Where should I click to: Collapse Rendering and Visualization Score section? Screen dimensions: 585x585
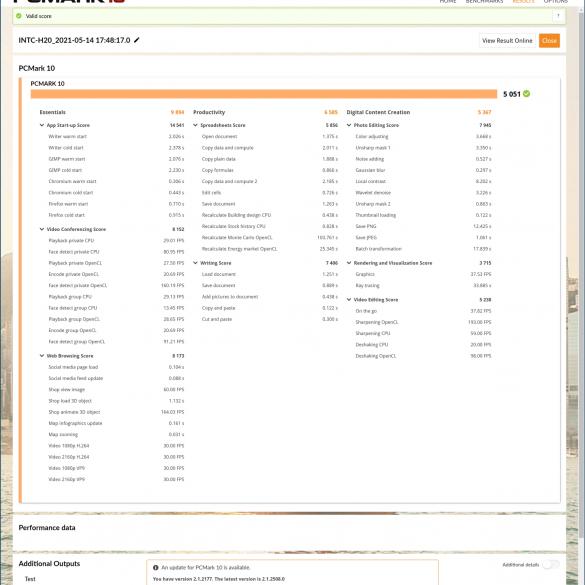(349, 263)
